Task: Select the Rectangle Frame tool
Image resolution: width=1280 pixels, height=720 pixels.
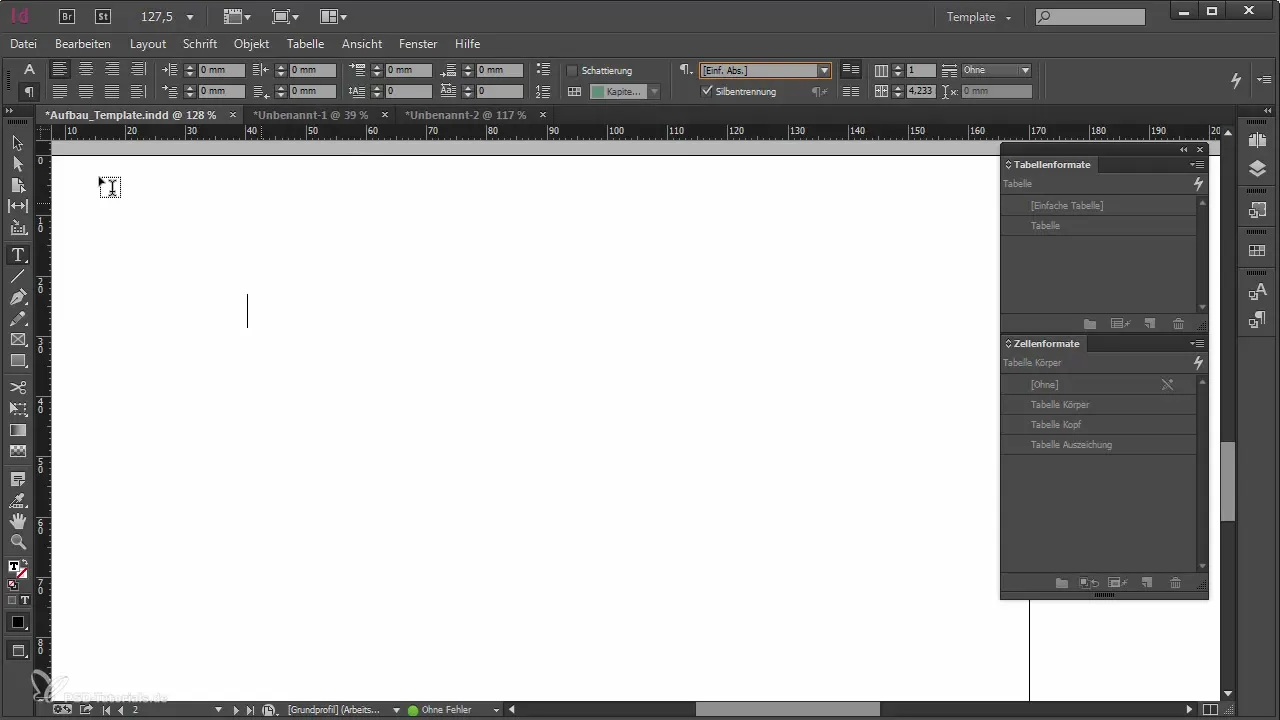Action: click(x=18, y=340)
